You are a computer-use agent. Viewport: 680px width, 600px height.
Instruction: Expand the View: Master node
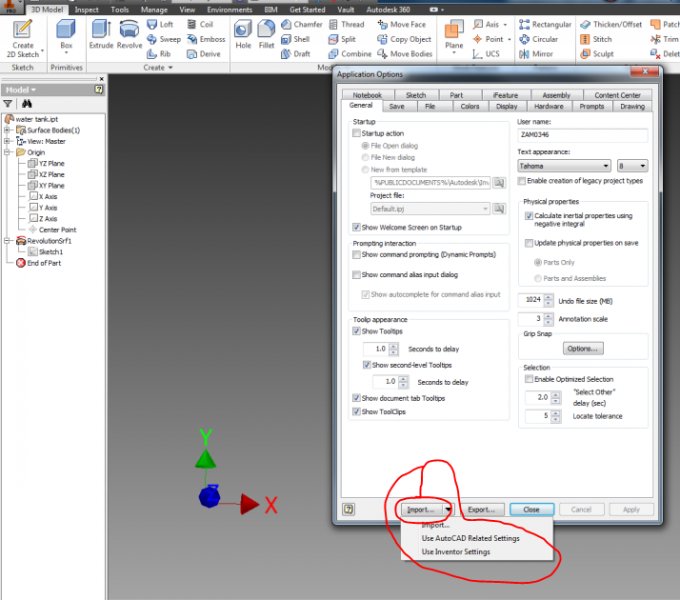[x=7, y=141]
